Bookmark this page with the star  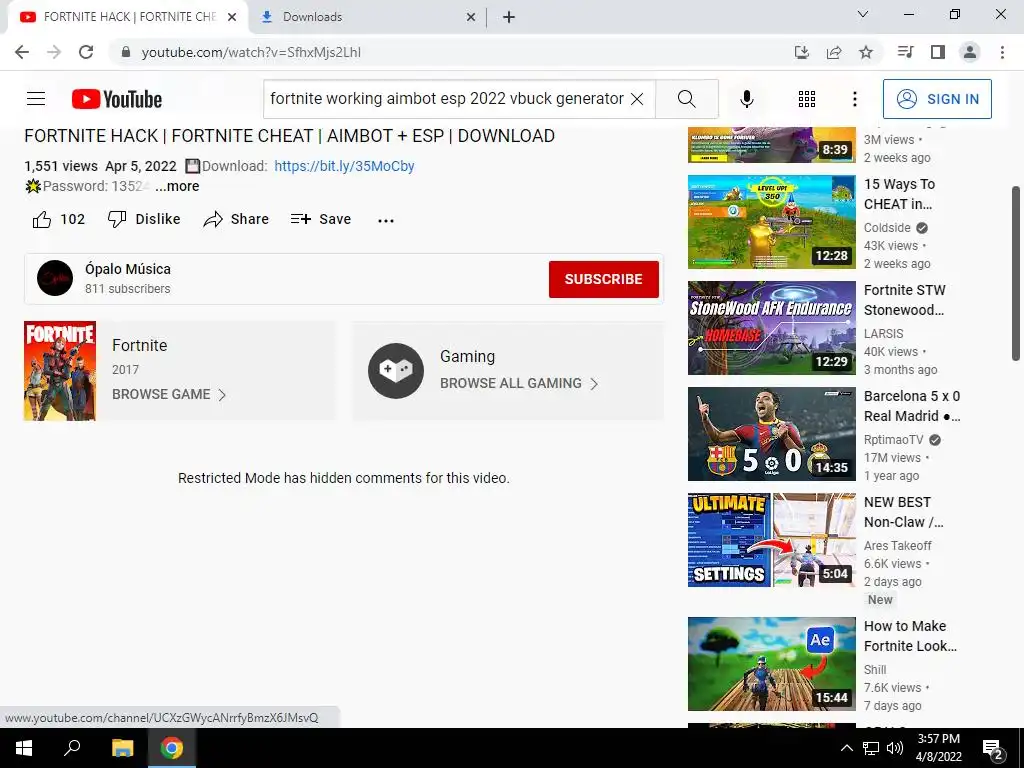(x=866, y=52)
